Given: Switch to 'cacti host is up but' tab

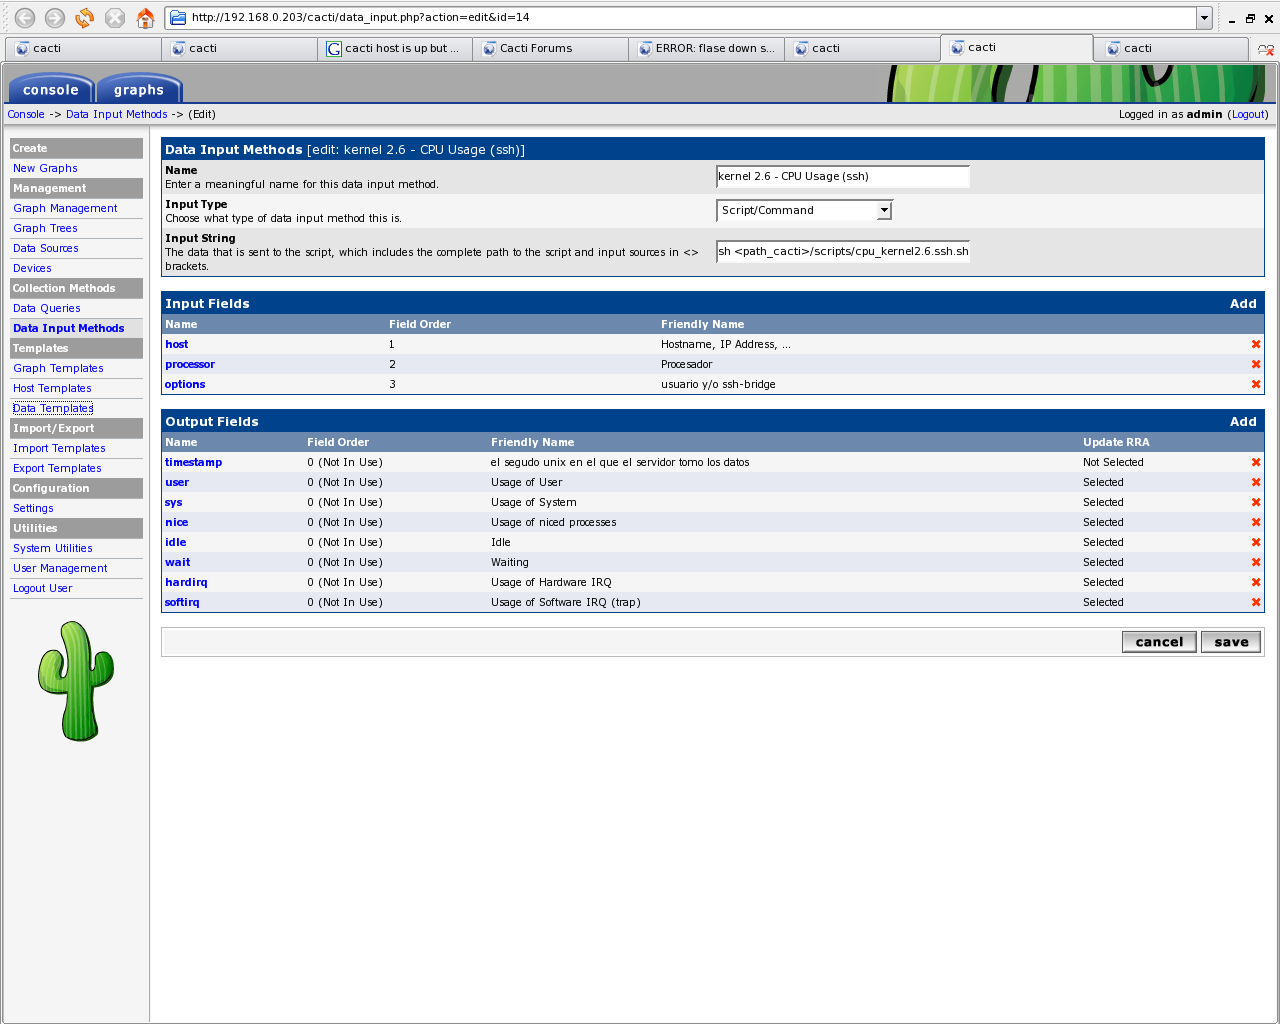Looking at the screenshot, I should pyautogui.click(x=395, y=49).
